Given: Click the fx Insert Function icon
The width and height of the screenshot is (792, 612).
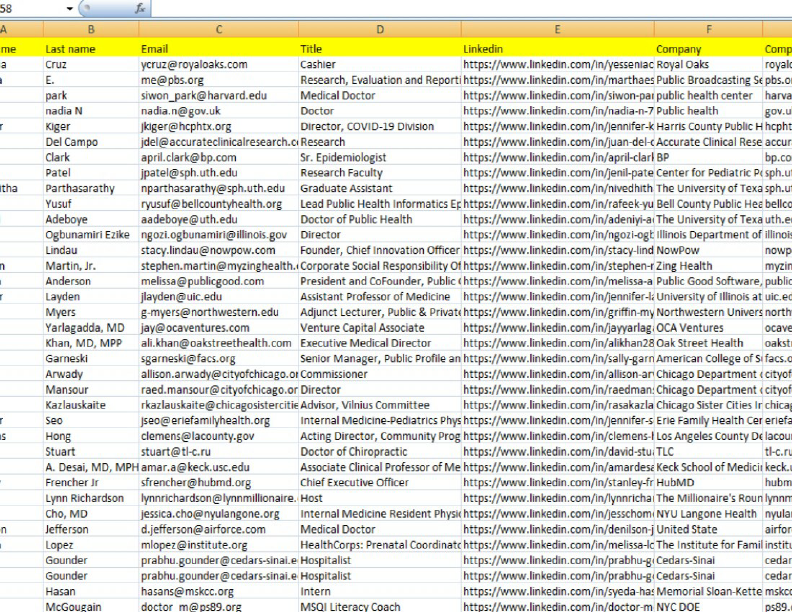Looking at the screenshot, I should pos(140,9).
